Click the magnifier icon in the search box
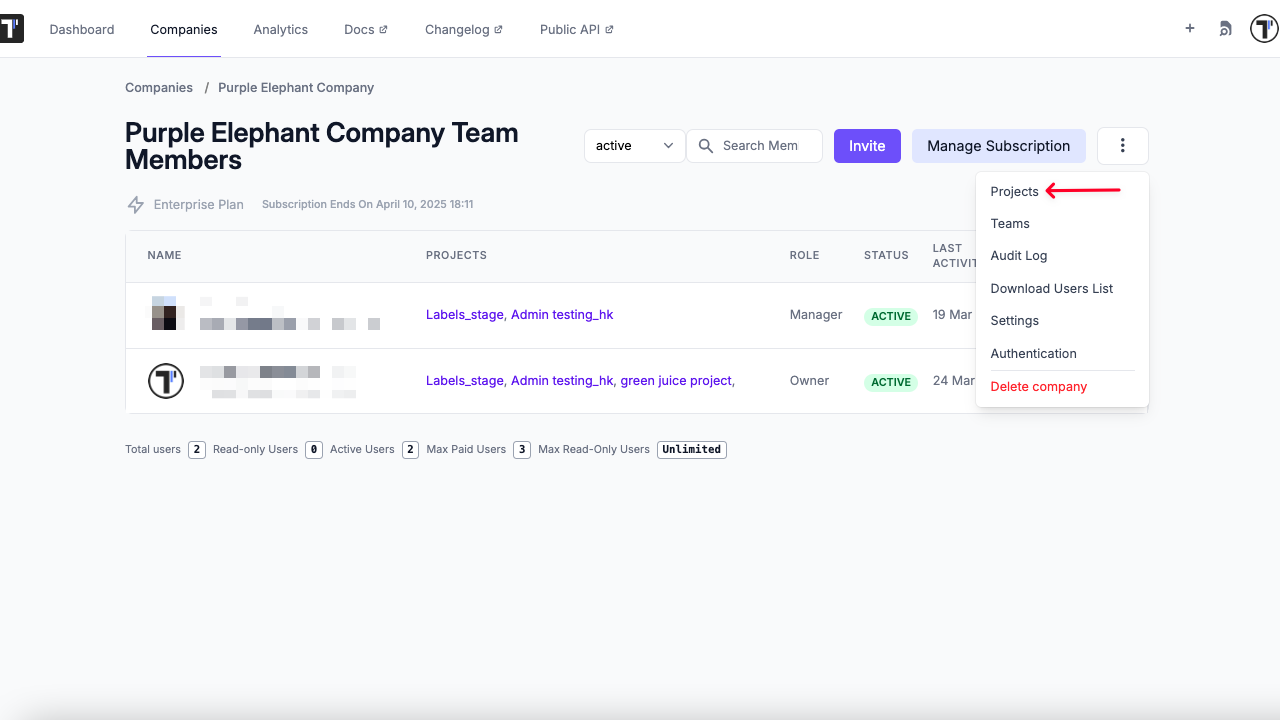The height and width of the screenshot is (720, 1280). tap(706, 146)
